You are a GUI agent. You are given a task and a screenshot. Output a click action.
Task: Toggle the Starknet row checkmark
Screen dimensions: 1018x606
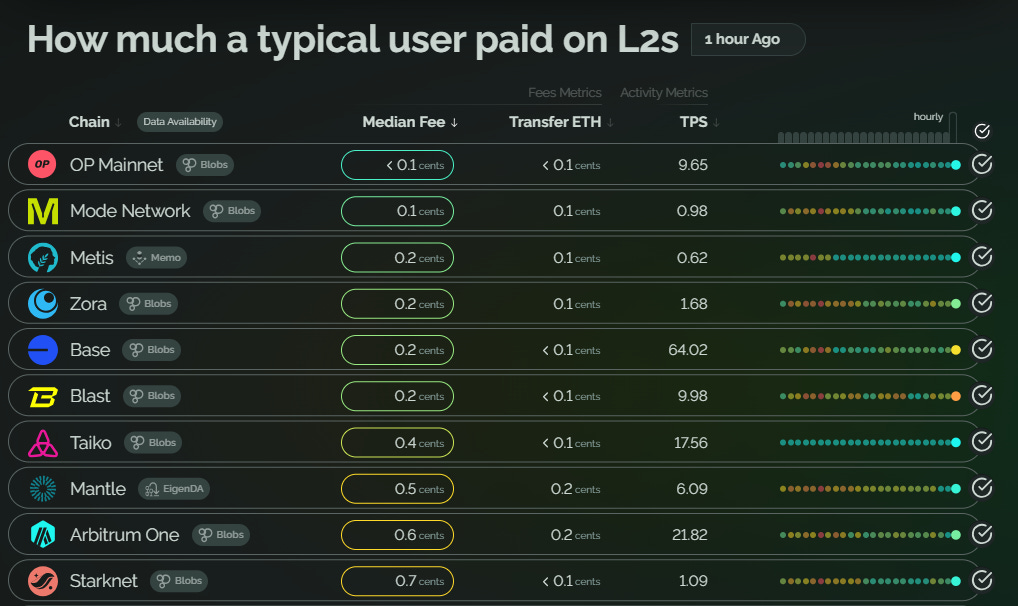click(x=982, y=581)
